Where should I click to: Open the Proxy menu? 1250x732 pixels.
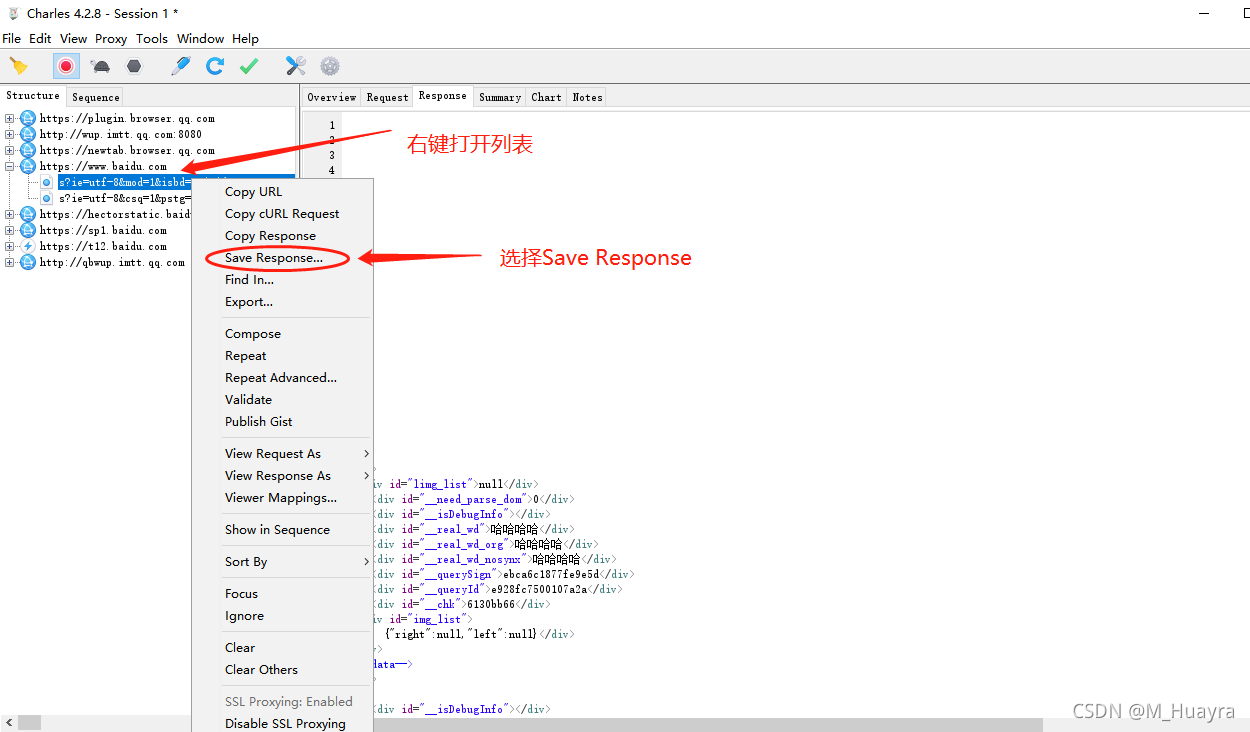pos(111,39)
